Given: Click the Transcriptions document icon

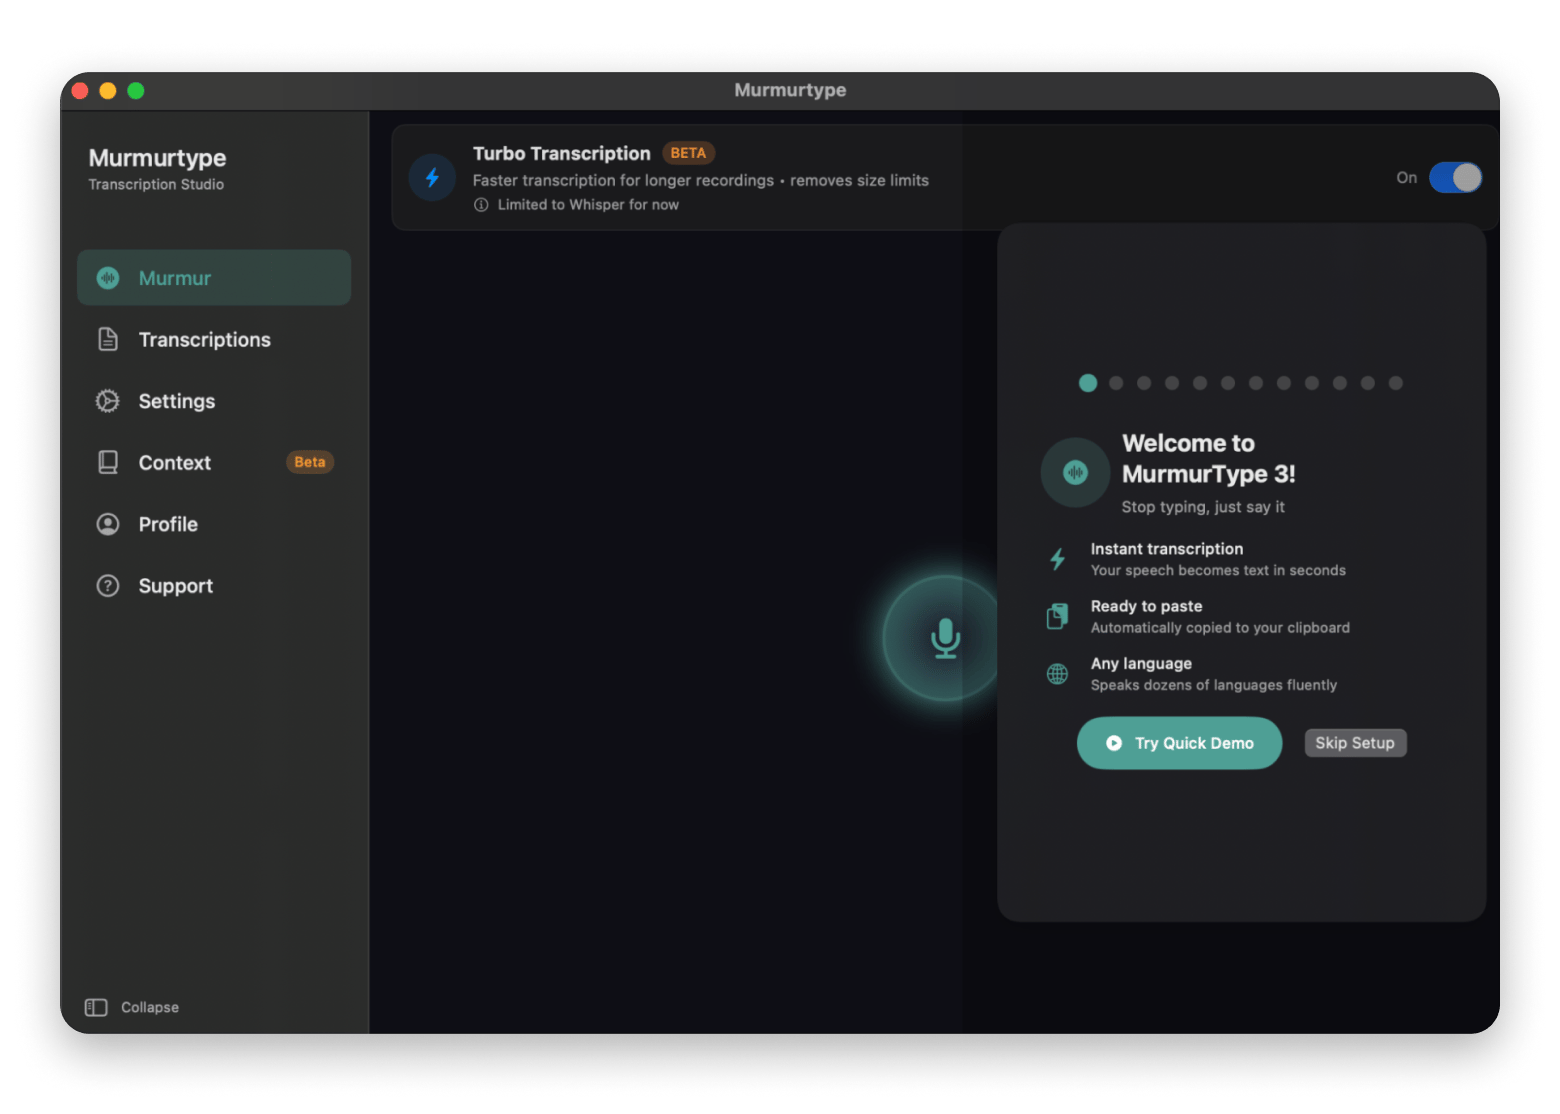Looking at the screenshot, I should coord(108,340).
